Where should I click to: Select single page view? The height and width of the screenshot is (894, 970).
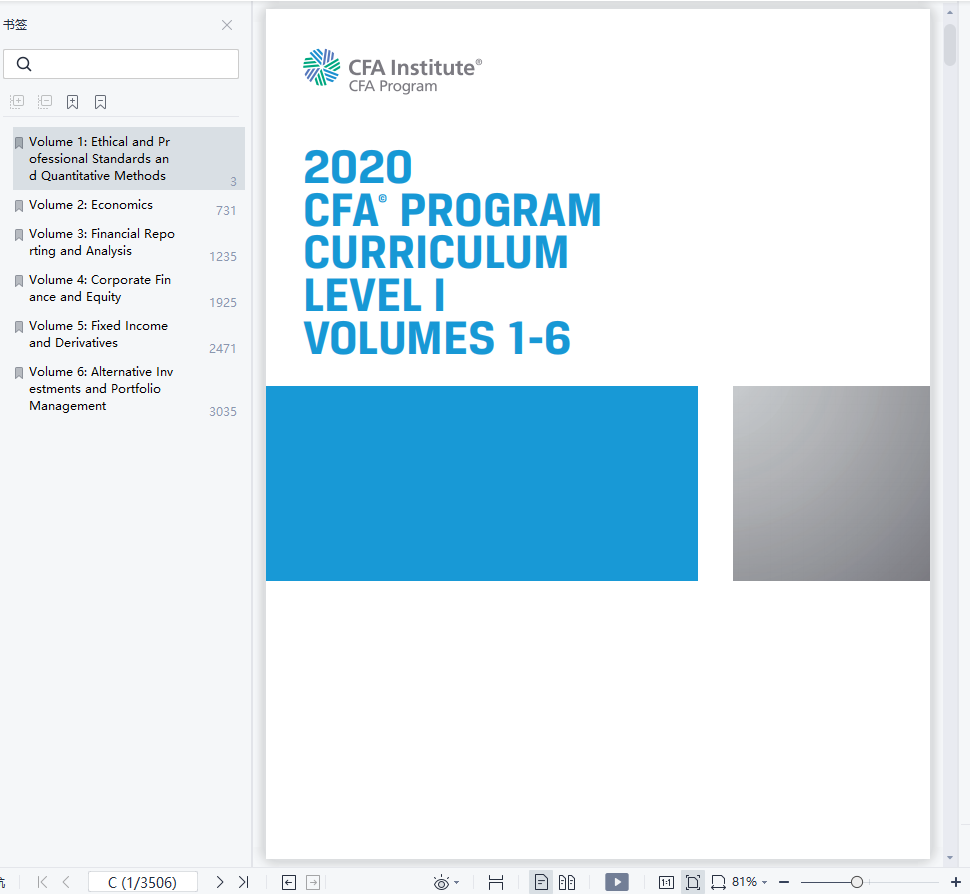tap(541, 882)
